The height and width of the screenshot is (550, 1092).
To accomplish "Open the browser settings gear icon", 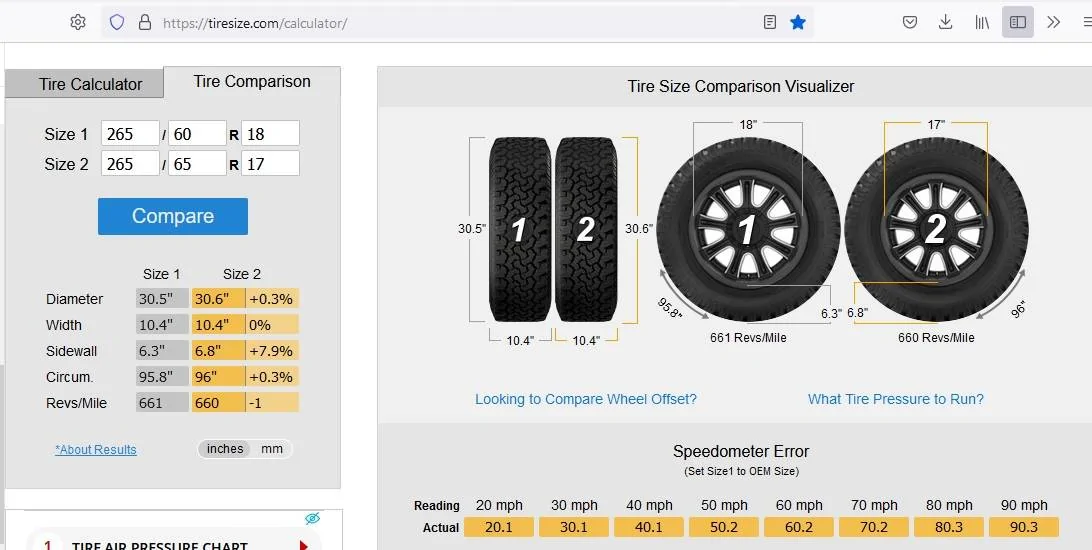I will click(77, 22).
